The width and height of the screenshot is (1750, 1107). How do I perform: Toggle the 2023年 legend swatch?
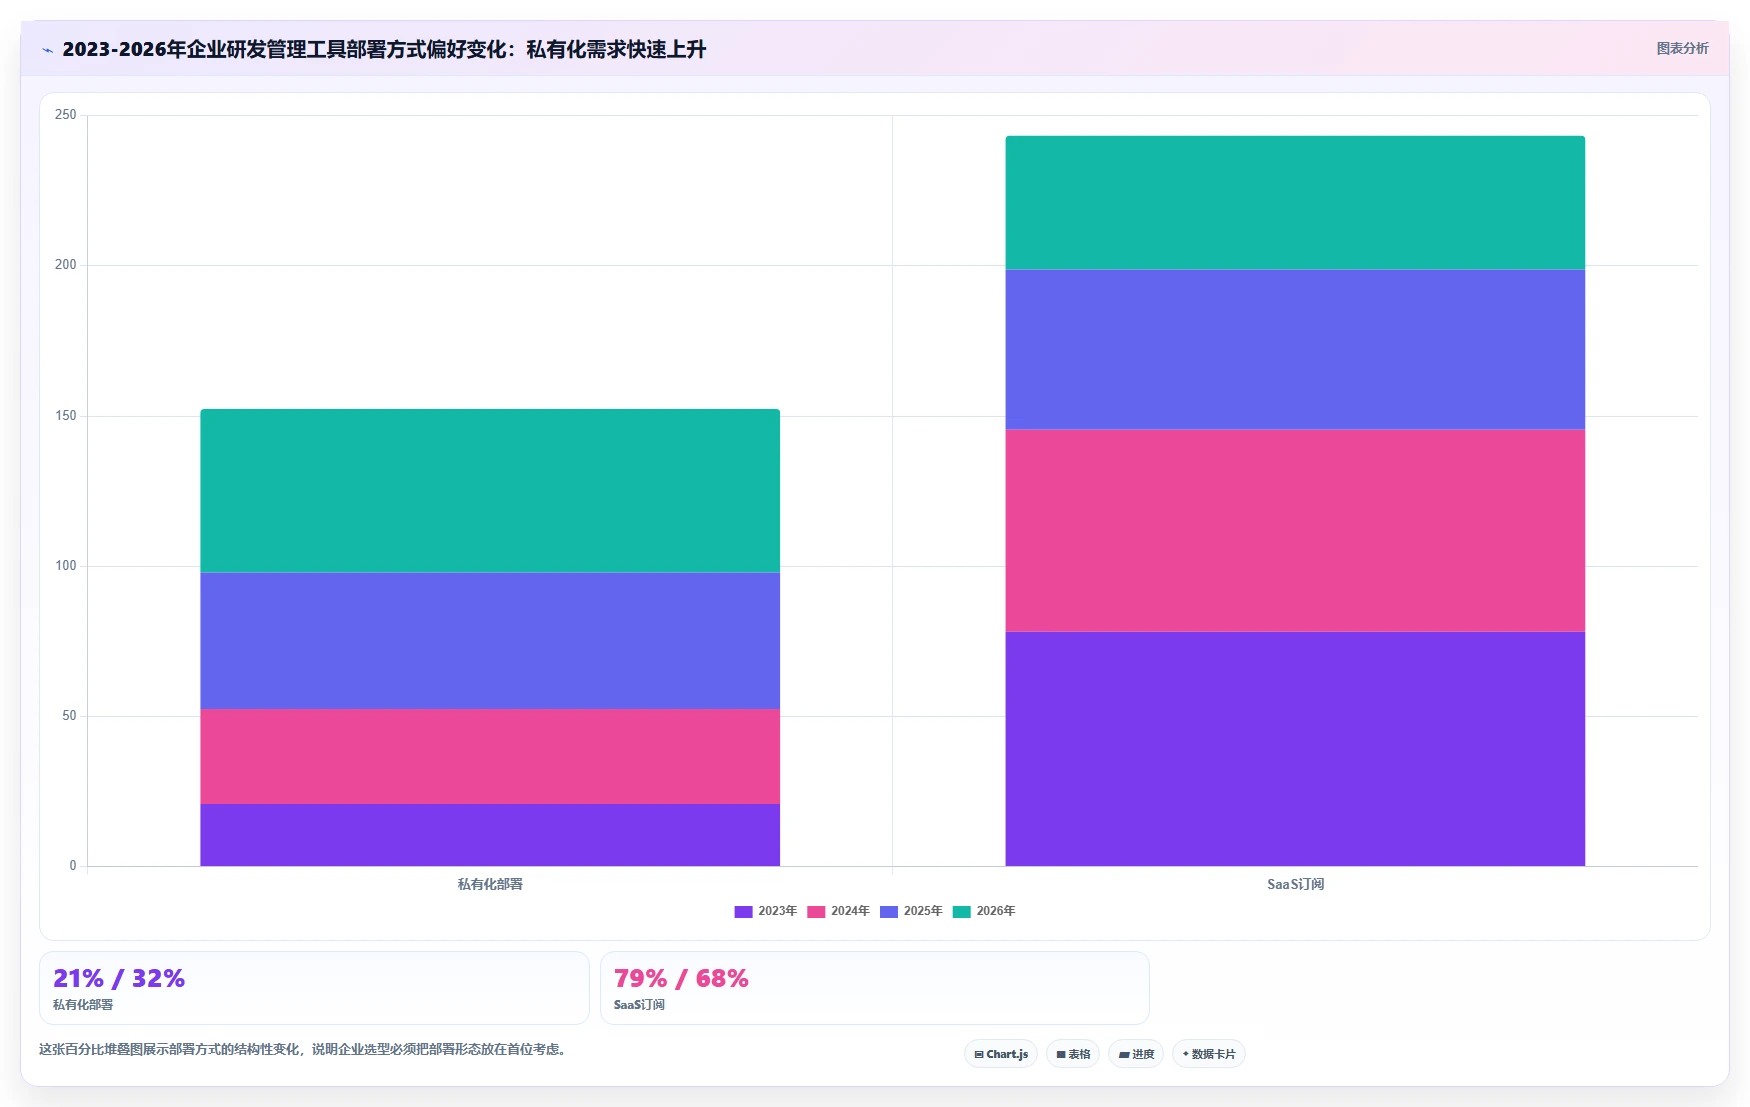743,912
